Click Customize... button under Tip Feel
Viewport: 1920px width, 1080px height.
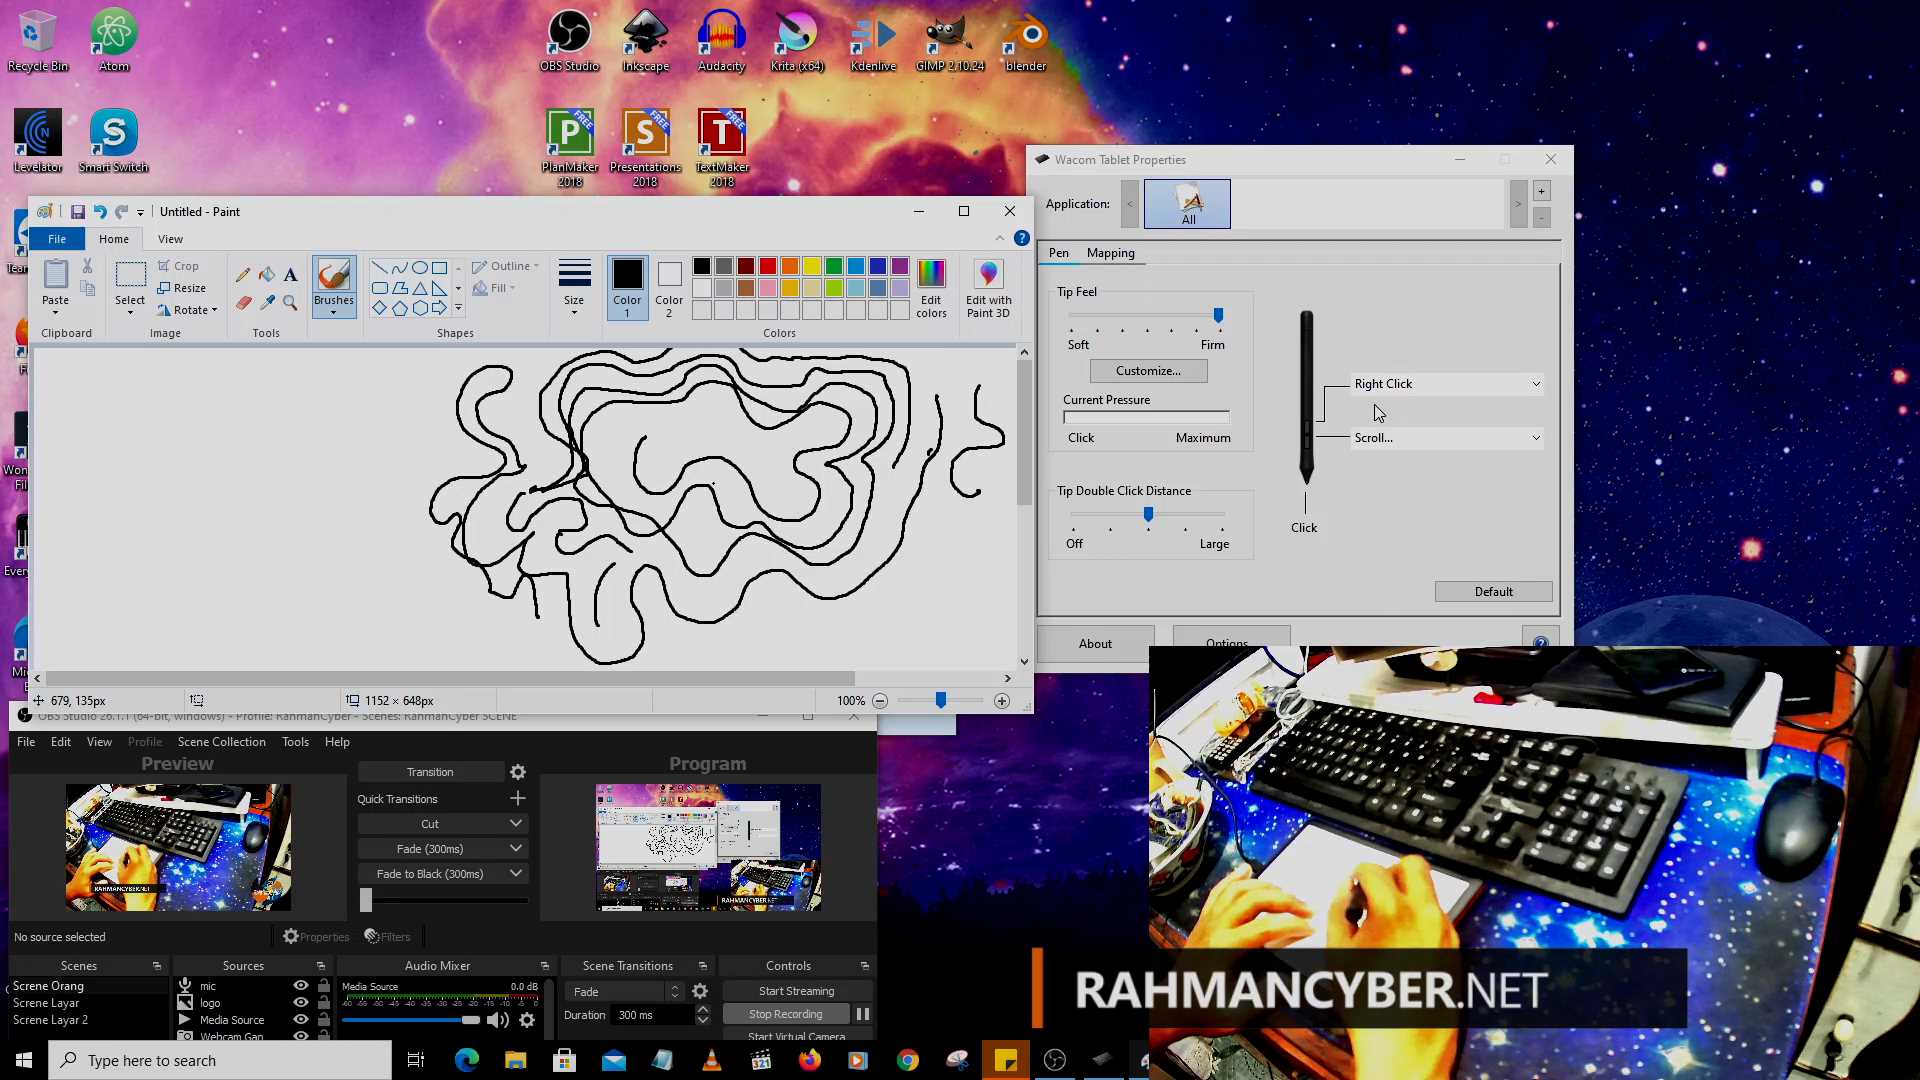[1148, 371]
